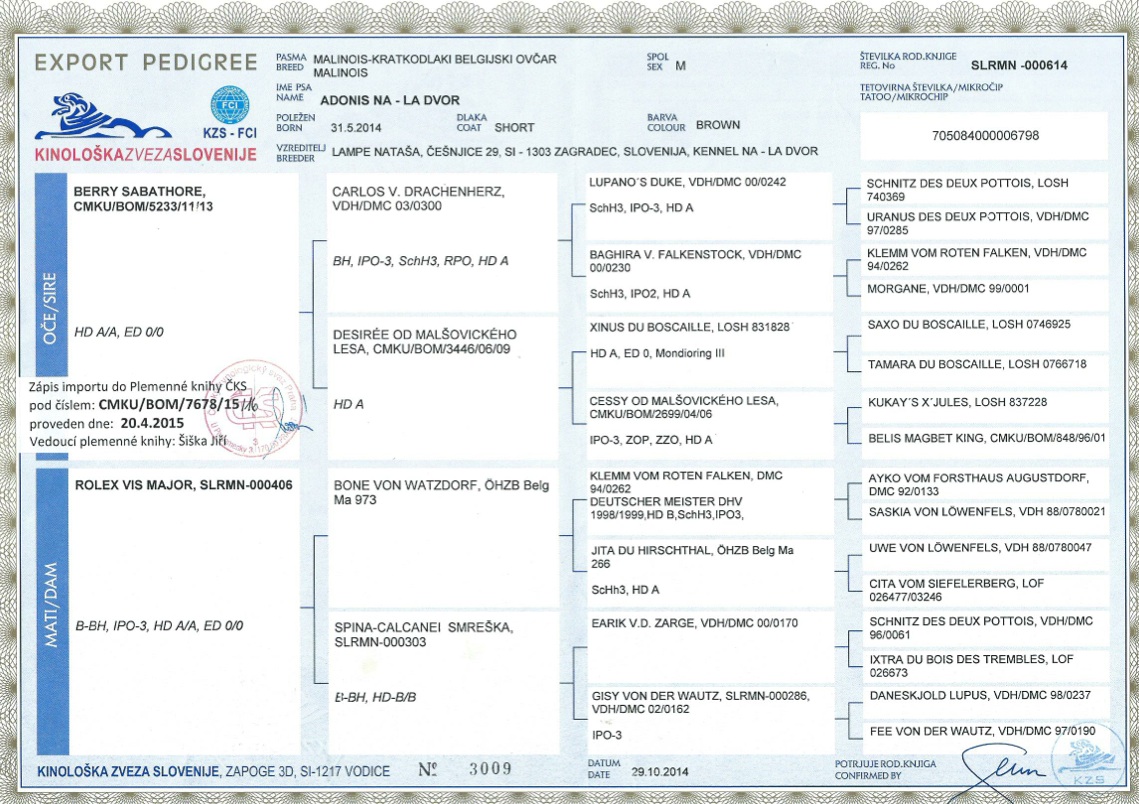This screenshot has width=1139, height=804.
Task: Select SPINA-CALCANEI SMREŠKA entry
Action: pyautogui.click(x=444, y=683)
